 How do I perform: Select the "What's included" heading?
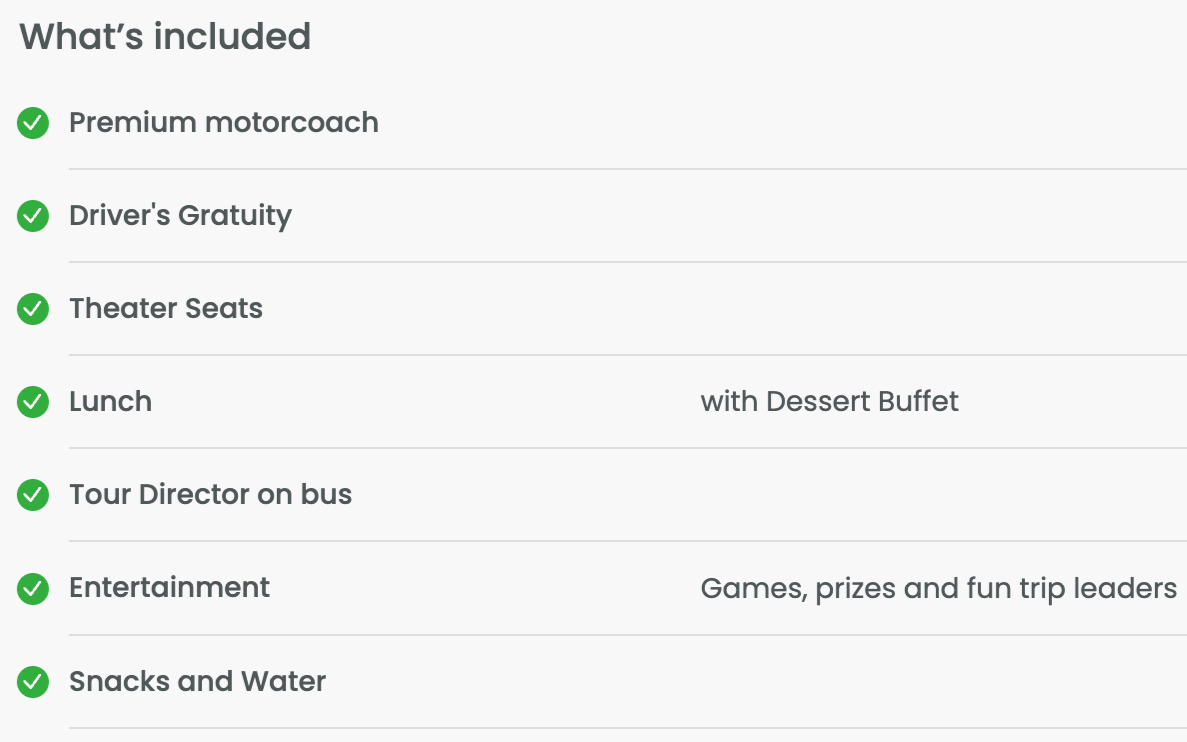[165, 37]
